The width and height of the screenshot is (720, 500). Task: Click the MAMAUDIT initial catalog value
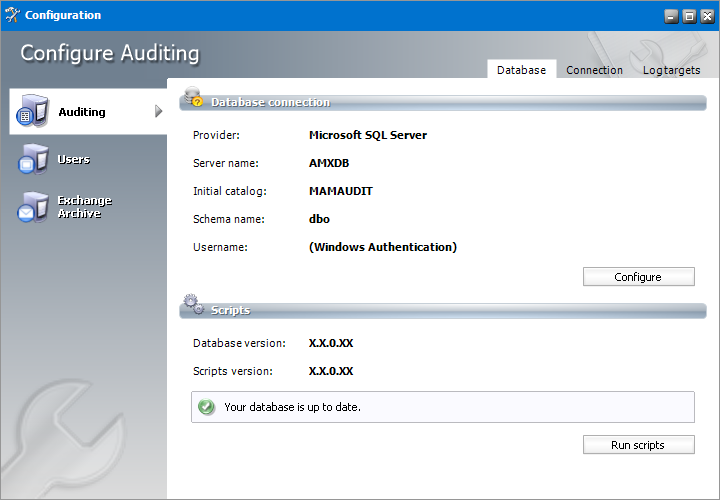[x=341, y=191]
